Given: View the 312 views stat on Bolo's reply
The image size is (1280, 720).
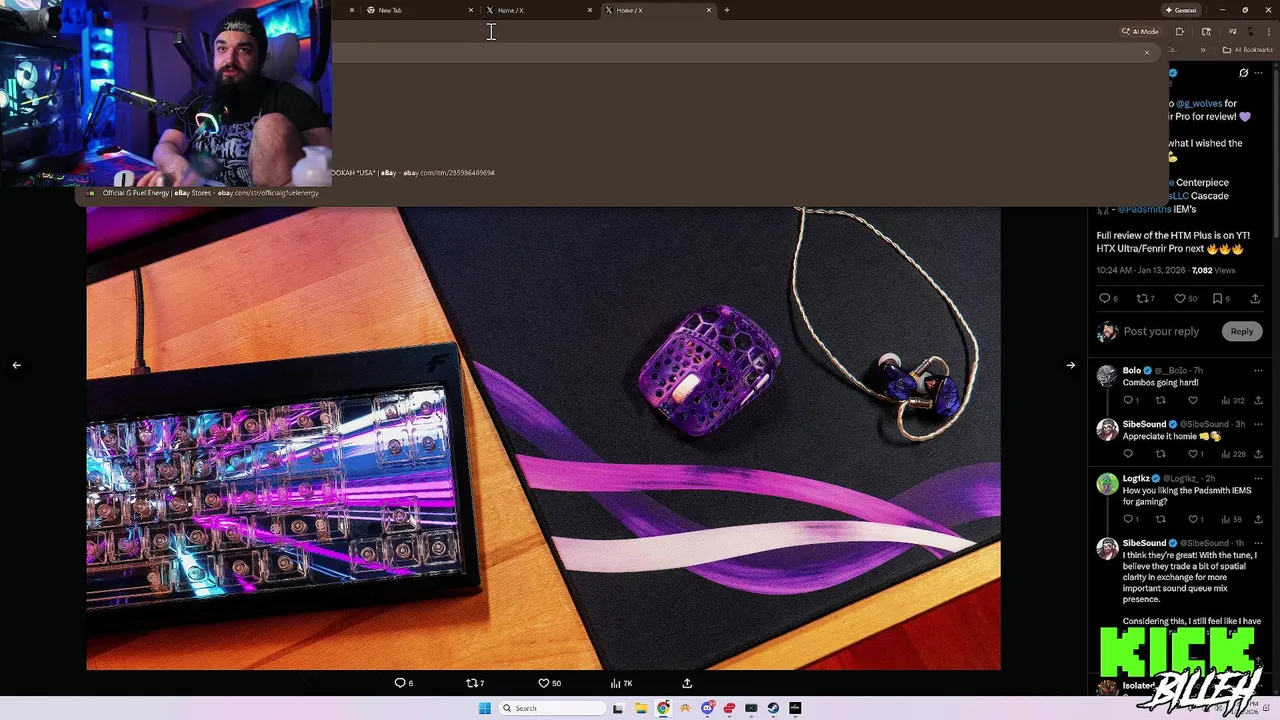Looking at the screenshot, I should click(x=1232, y=400).
